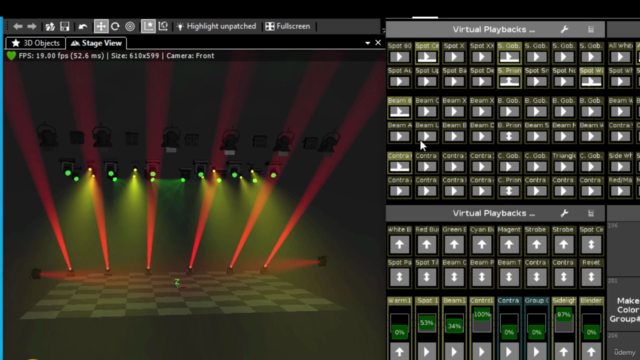The height and width of the screenshot is (360, 640).
Task: Click the forward arrow in the stage toolbar
Action: (32, 27)
